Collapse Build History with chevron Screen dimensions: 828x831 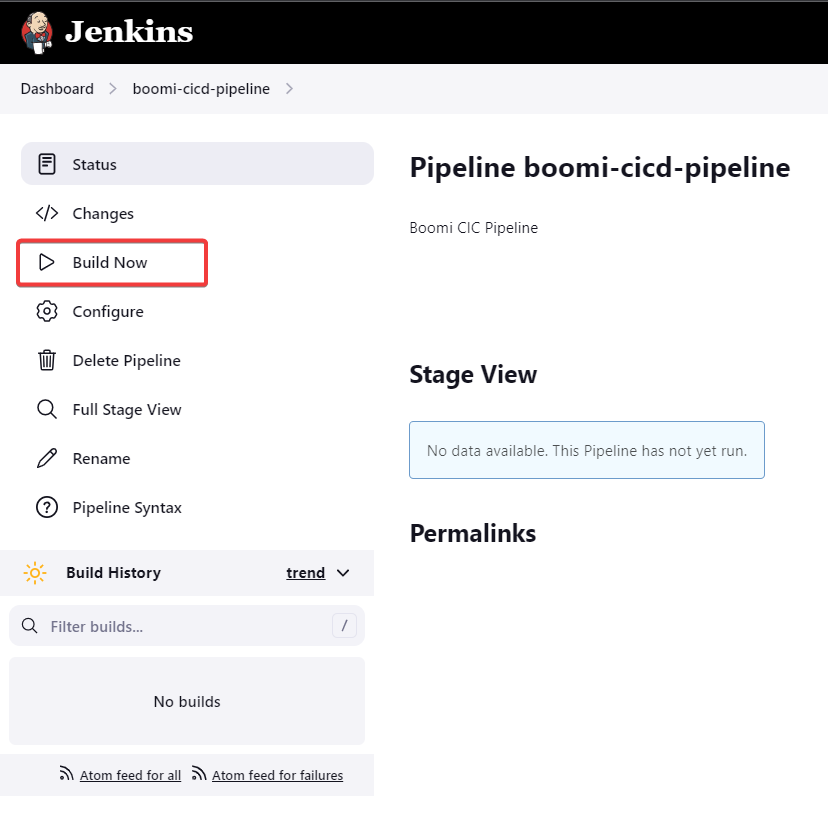[x=343, y=573]
